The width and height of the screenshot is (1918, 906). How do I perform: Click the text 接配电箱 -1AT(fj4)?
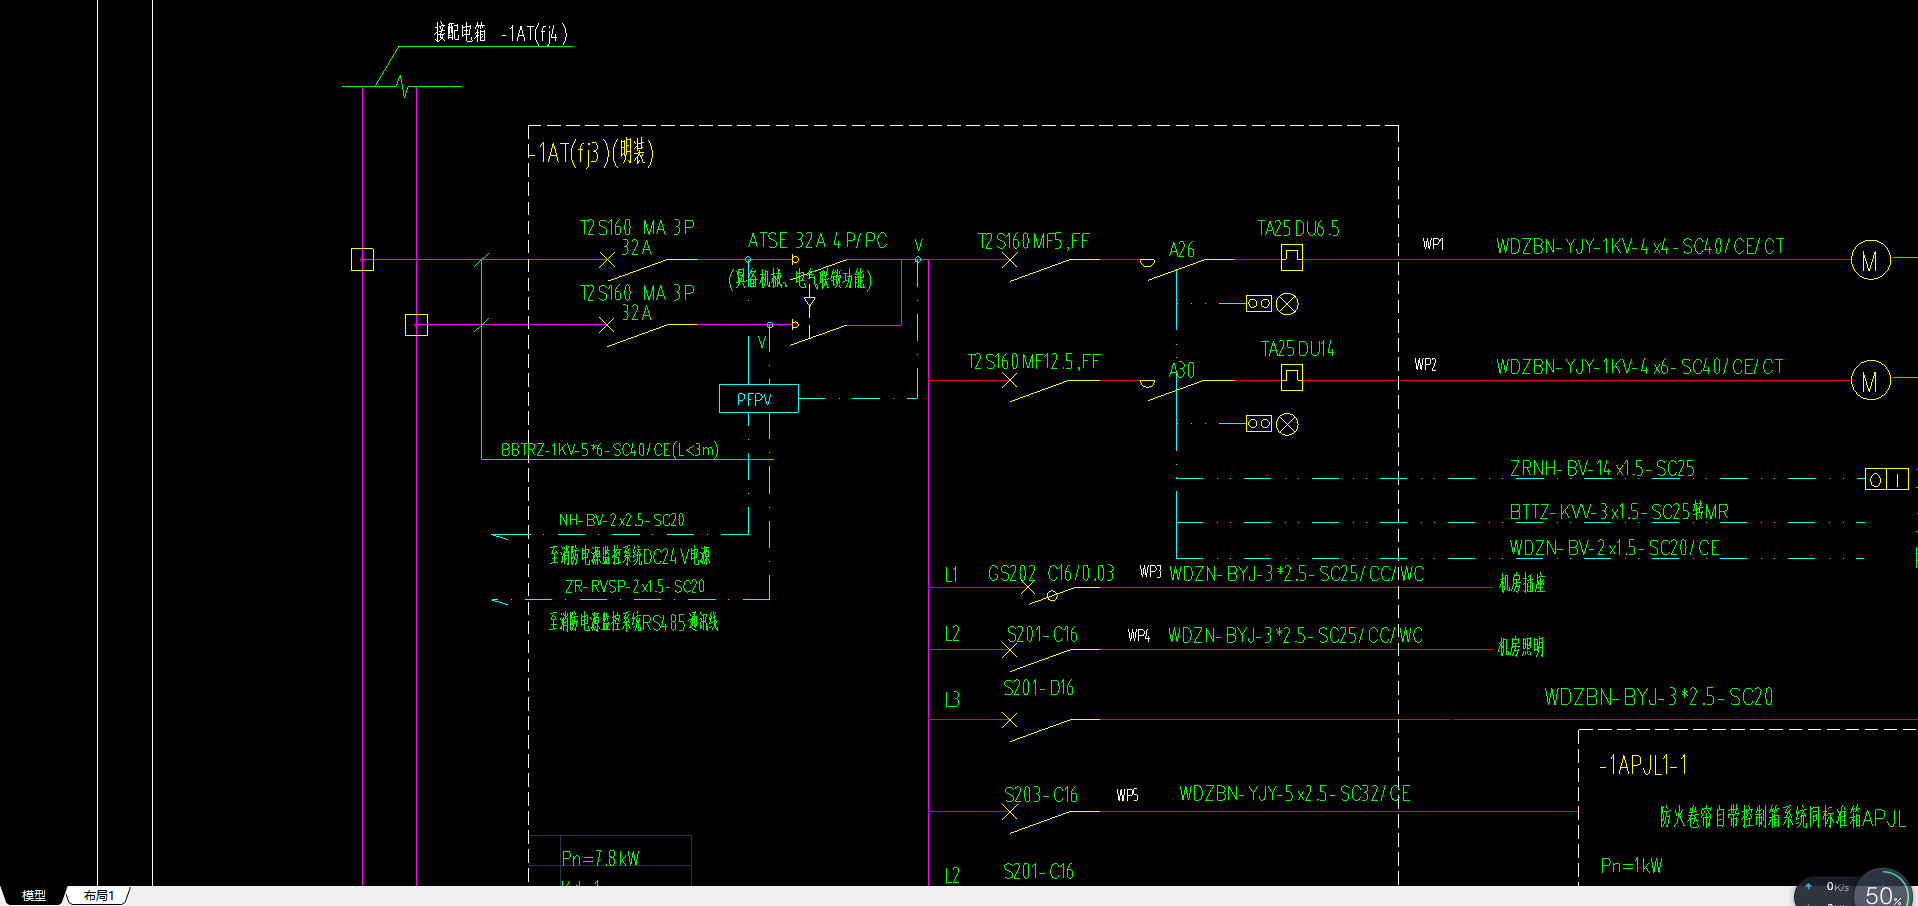coord(501,33)
